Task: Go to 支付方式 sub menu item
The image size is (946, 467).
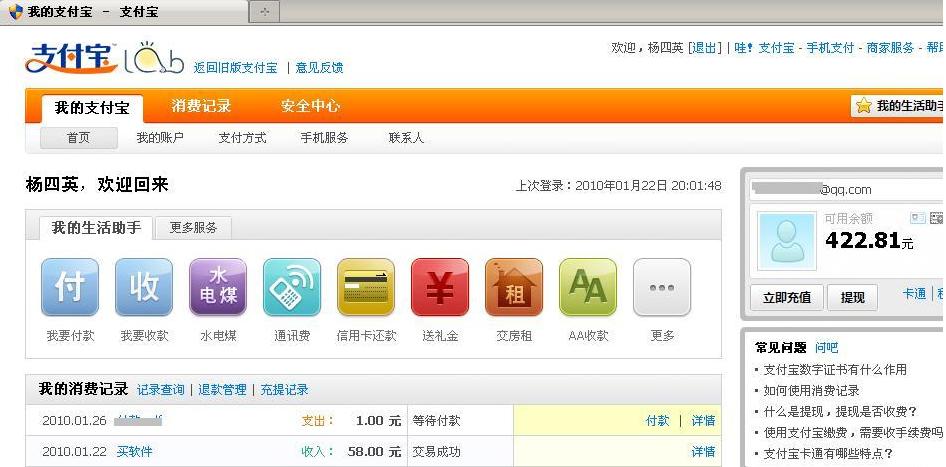Action: pyautogui.click(x=242, y=138)
